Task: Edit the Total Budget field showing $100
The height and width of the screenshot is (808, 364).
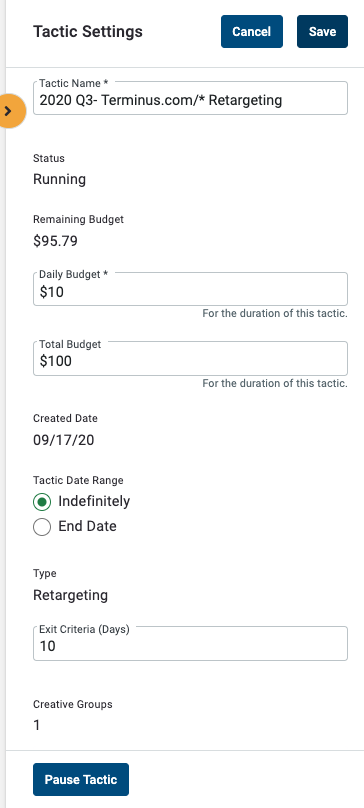Action: click(190, 359)
